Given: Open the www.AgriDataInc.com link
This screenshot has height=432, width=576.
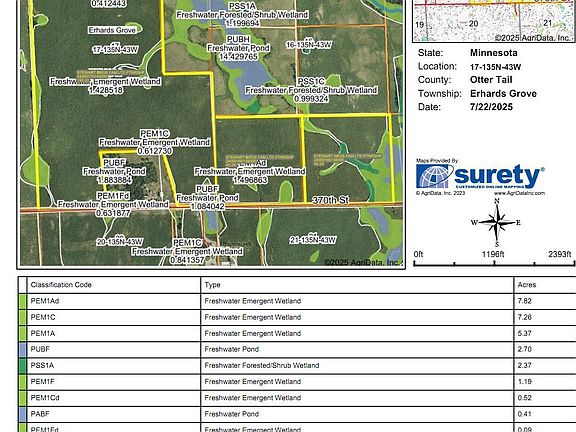Looking at the screenshot, I should [x=519, y=193].
